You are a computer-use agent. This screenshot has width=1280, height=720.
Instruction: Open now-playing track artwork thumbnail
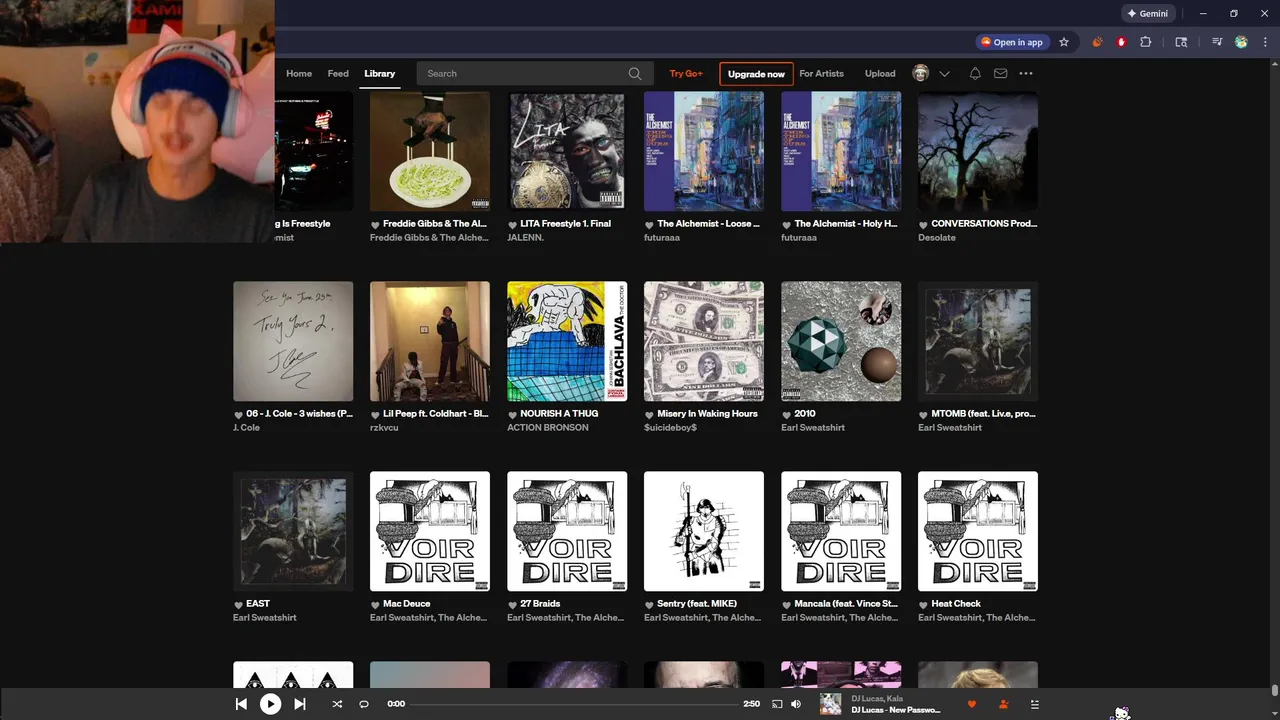[830, 704]
